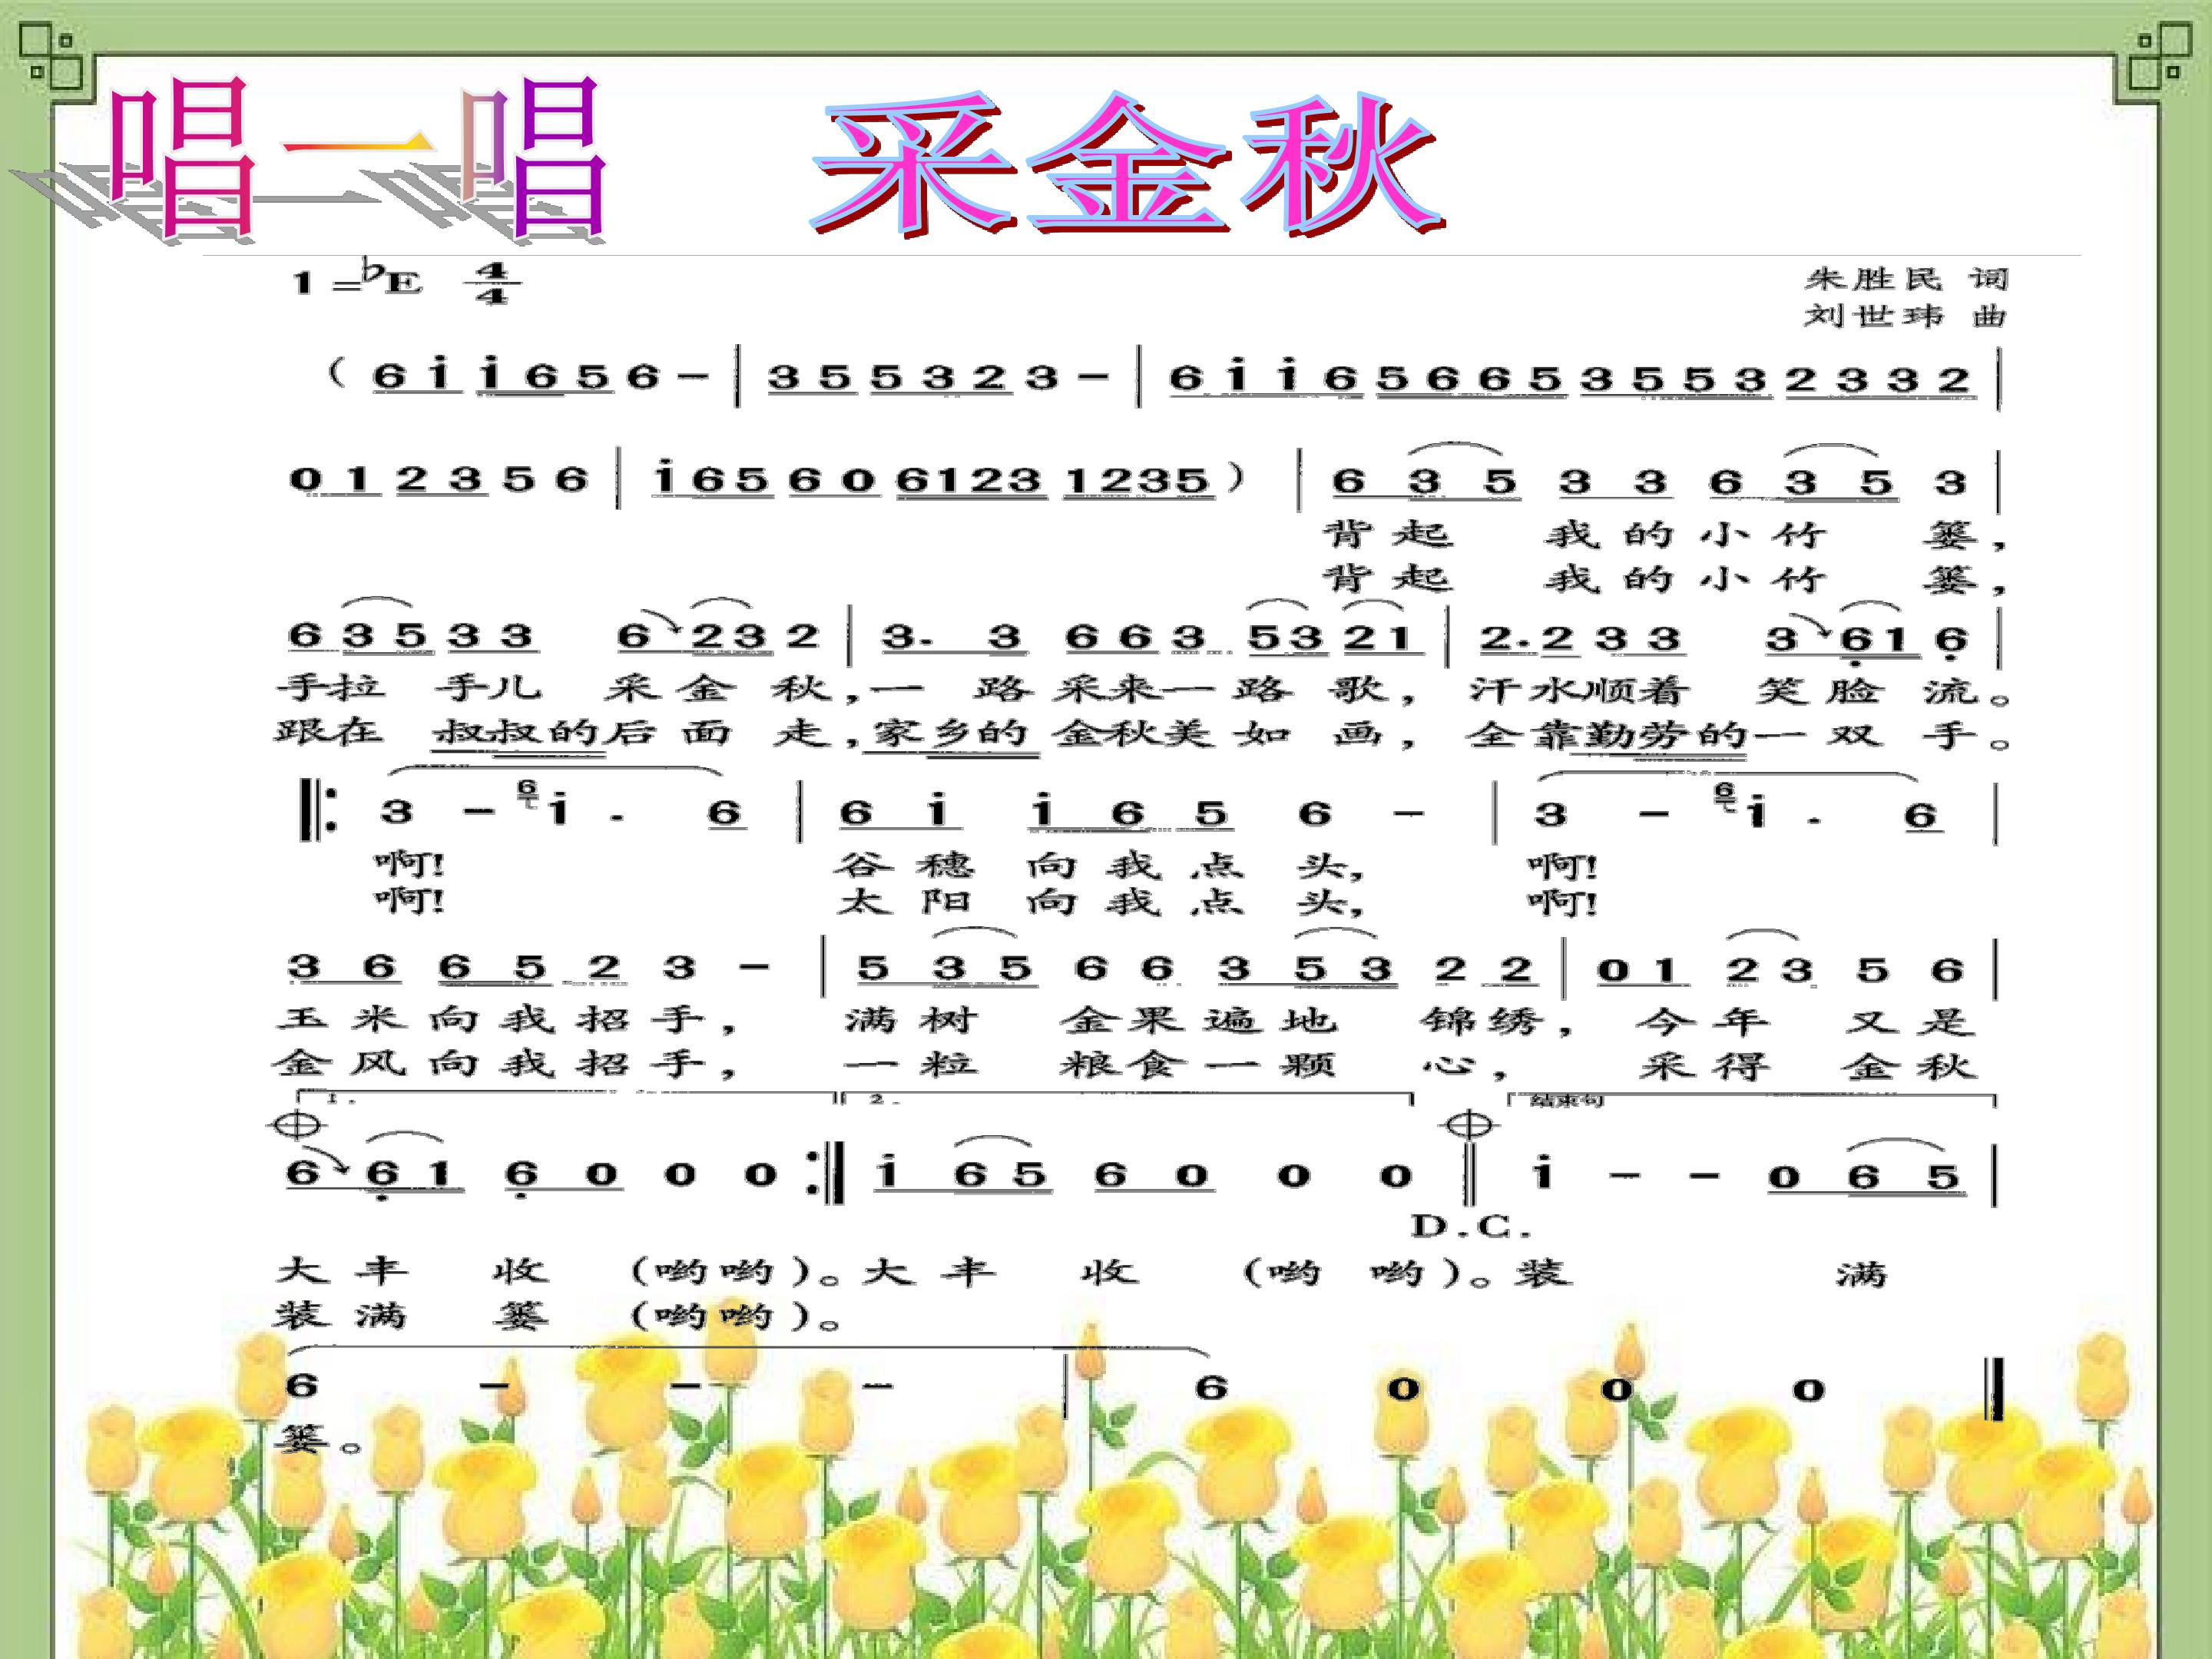2212x1659 pixels.
Task: Click the 结束句 ending label
Action: click(1567, 1100)
